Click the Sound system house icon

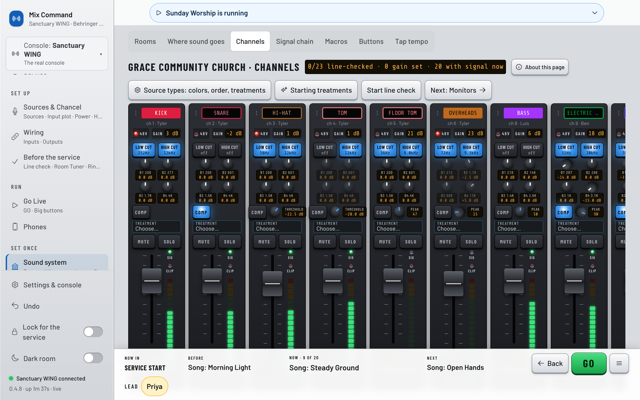click(15, 266)
